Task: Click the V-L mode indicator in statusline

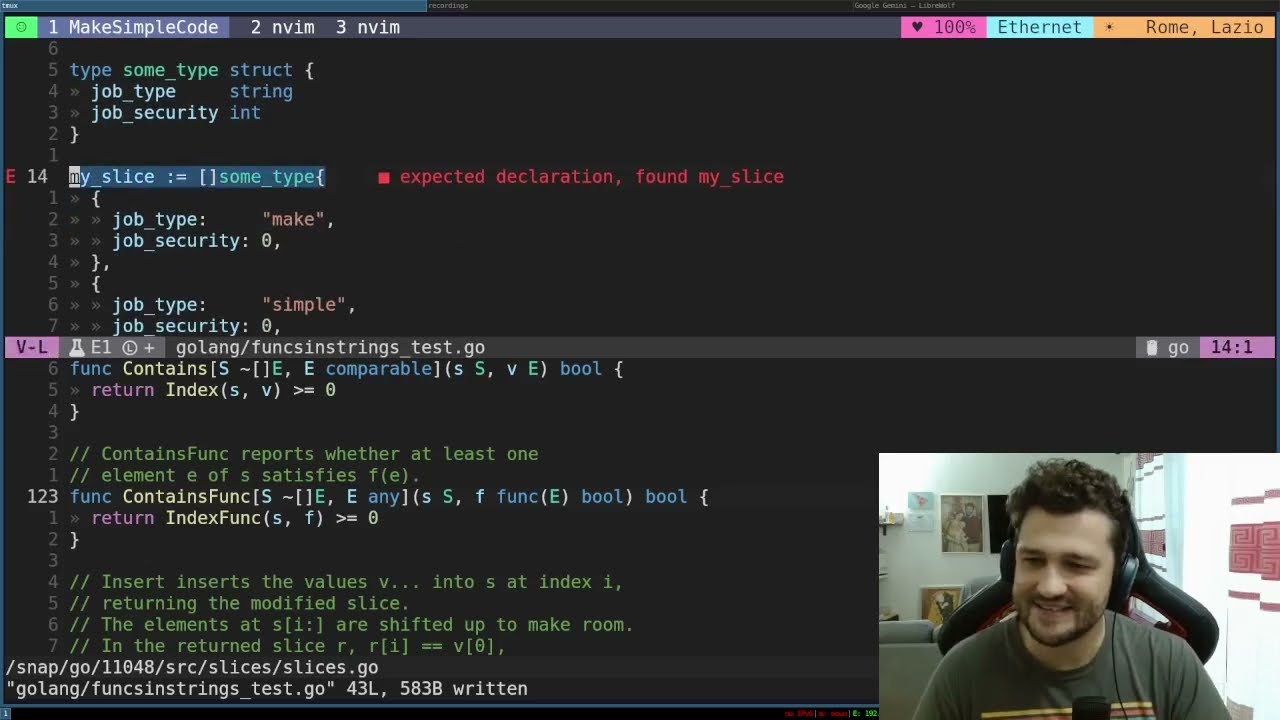Action: tap(31, 347)
